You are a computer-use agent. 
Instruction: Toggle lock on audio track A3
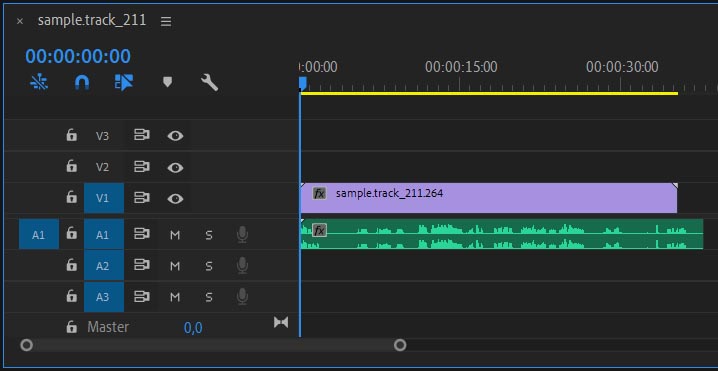[71, 296]
